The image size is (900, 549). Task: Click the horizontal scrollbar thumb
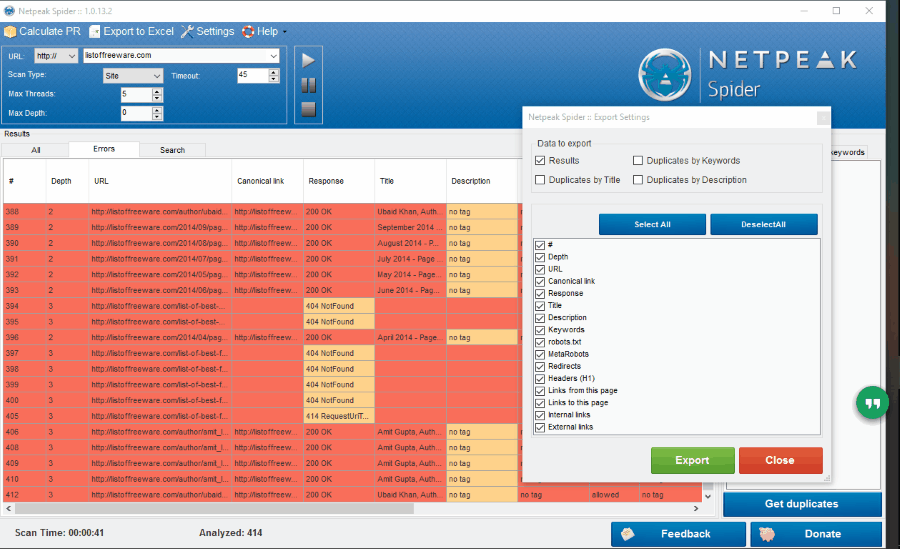click(214, 509)
